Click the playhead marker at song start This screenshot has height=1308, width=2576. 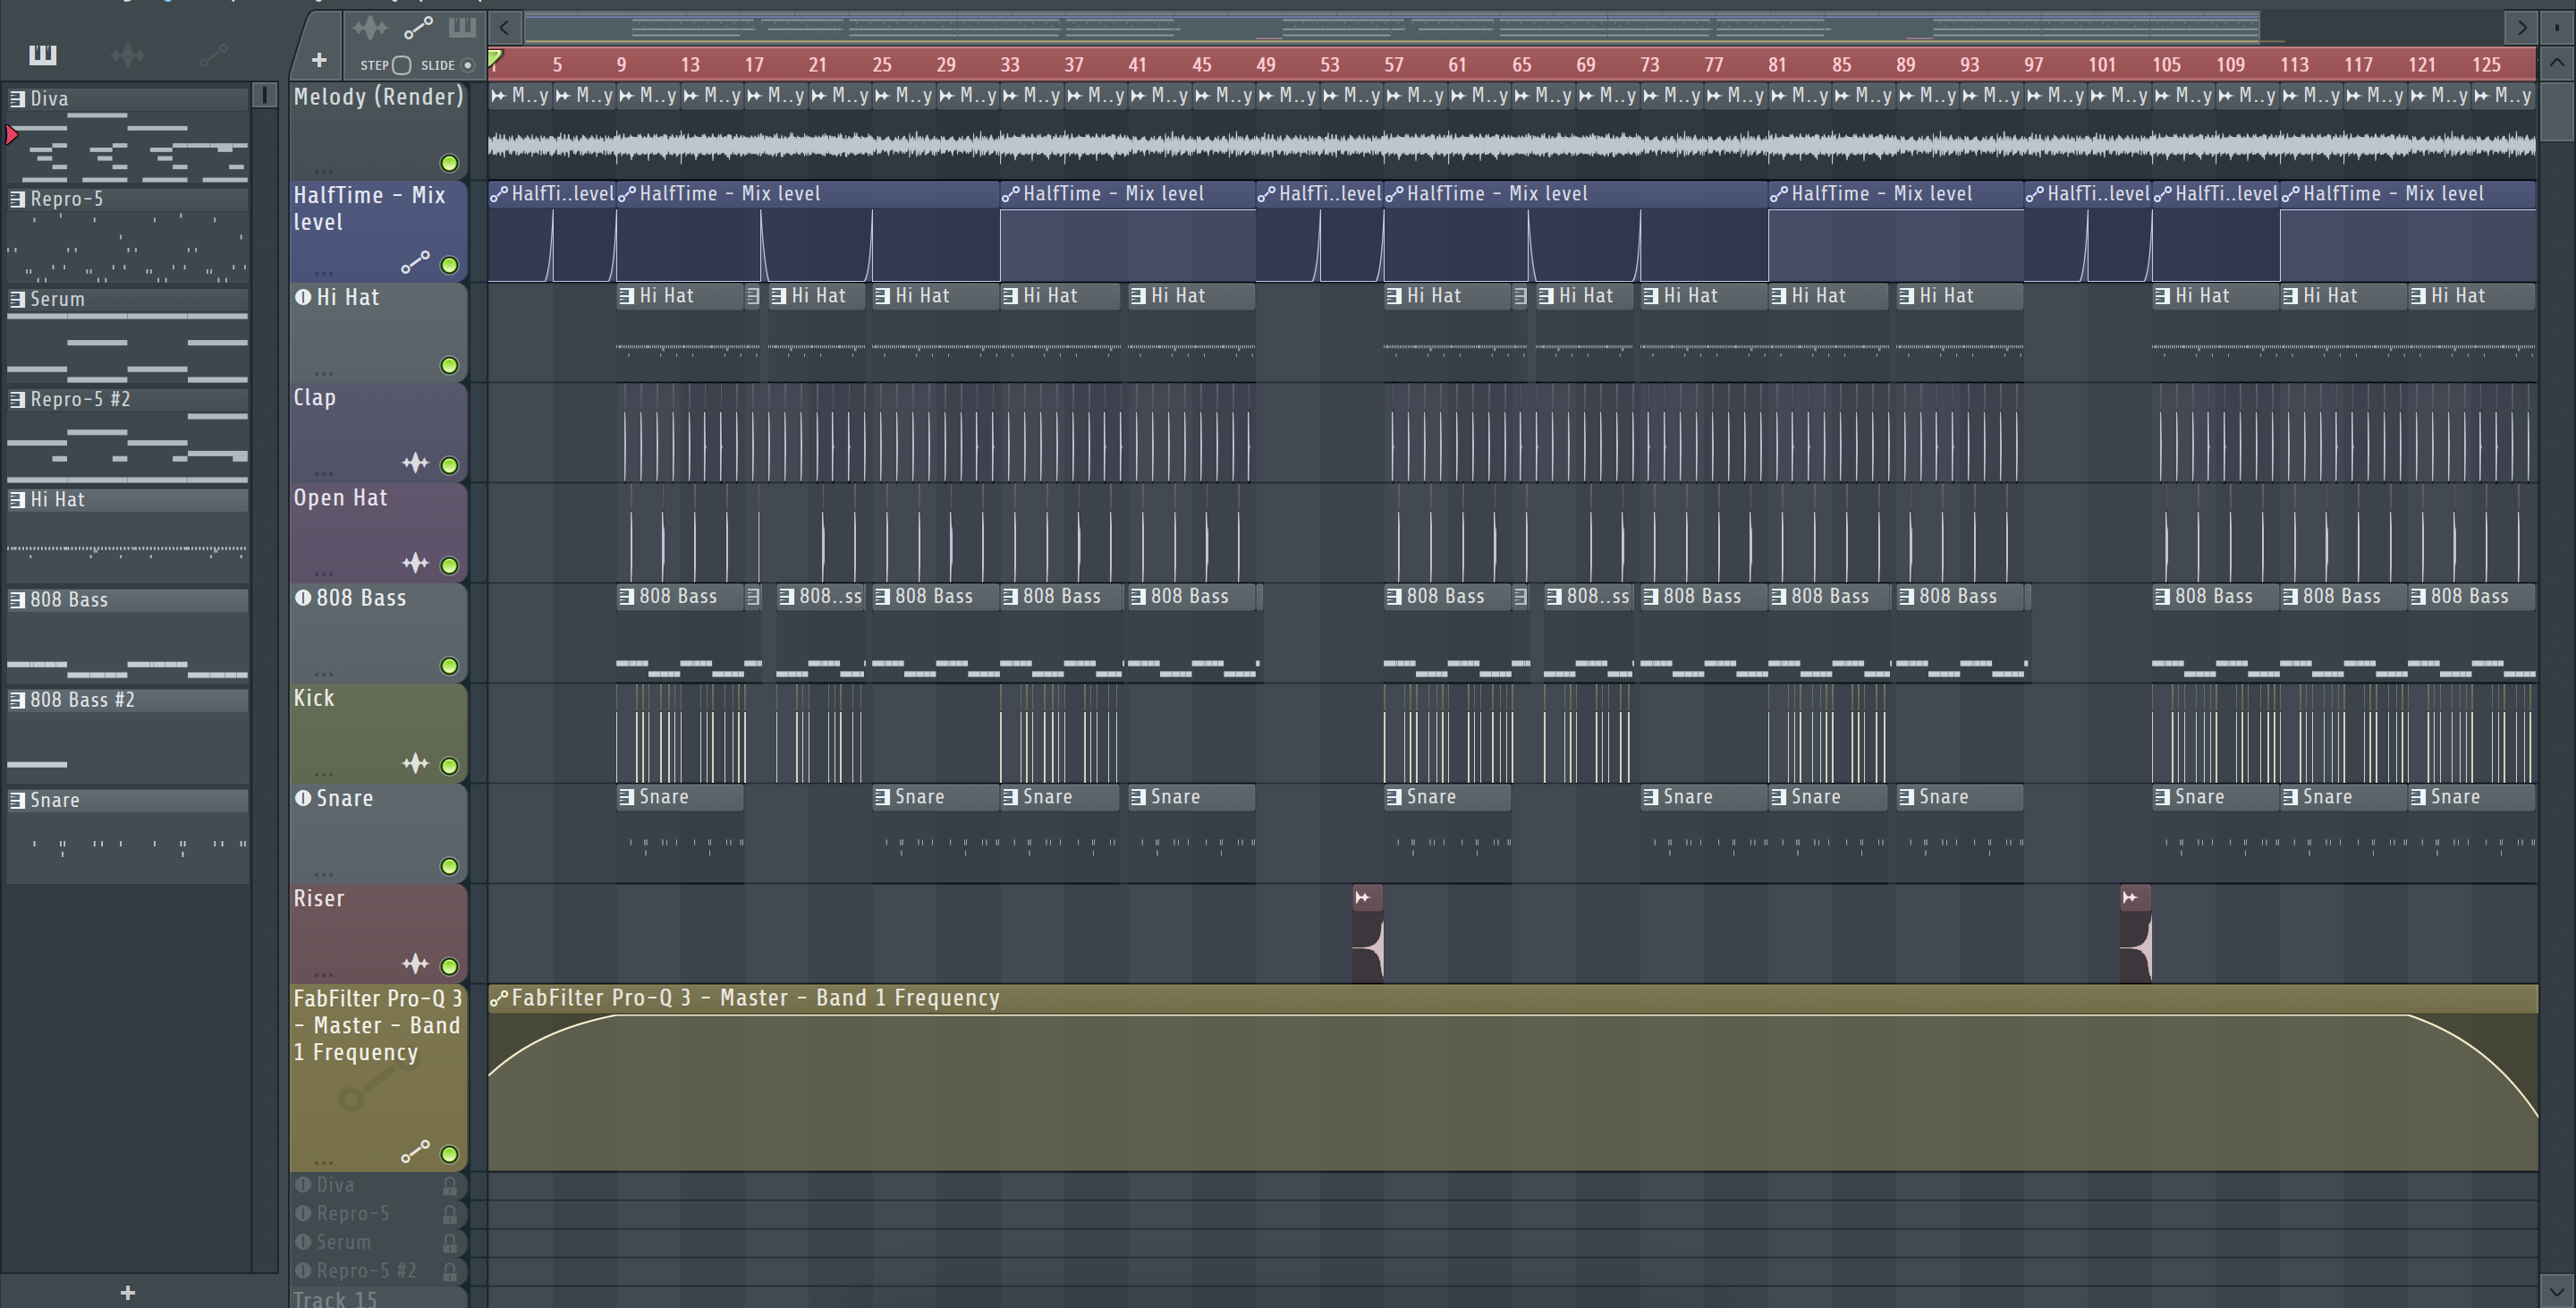click(x=495, y=59)
